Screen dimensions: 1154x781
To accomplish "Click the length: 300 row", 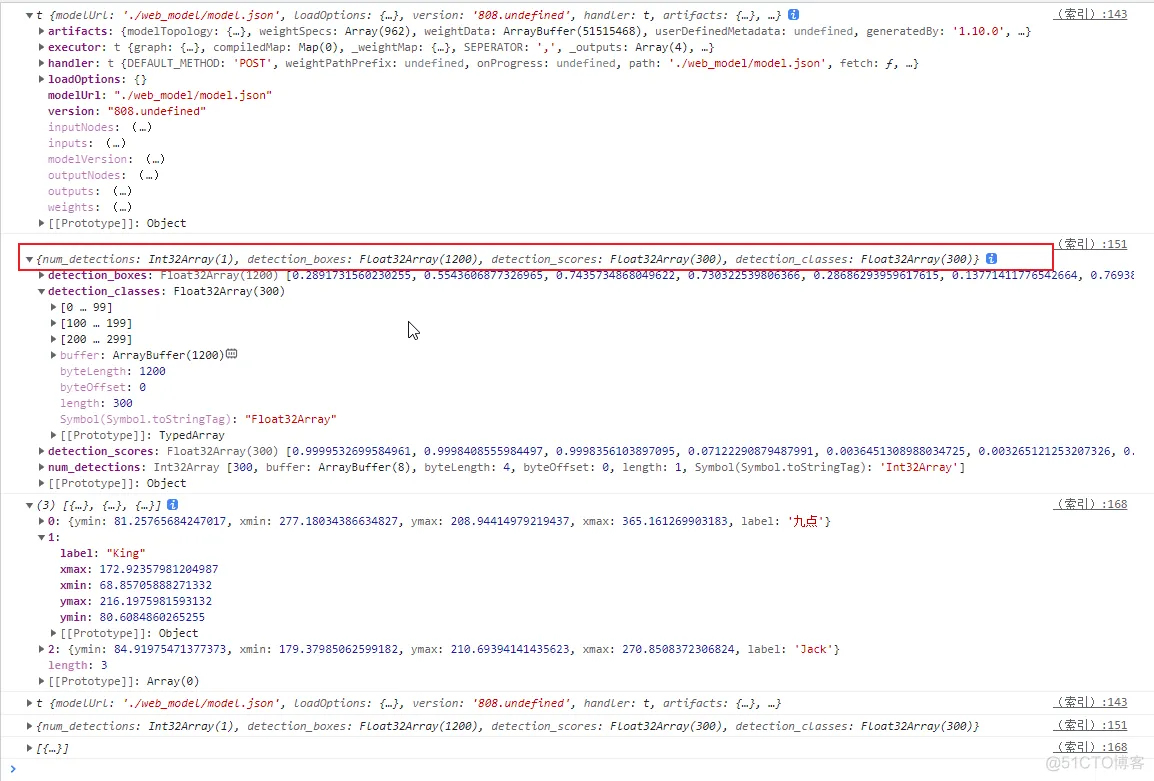I will 96,403.
